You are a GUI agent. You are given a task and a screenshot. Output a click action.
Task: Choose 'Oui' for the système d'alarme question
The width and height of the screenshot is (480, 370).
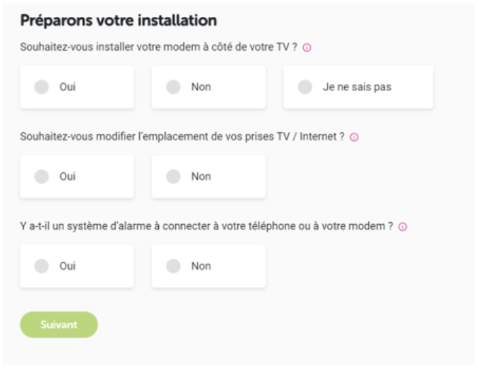point(77,266)
